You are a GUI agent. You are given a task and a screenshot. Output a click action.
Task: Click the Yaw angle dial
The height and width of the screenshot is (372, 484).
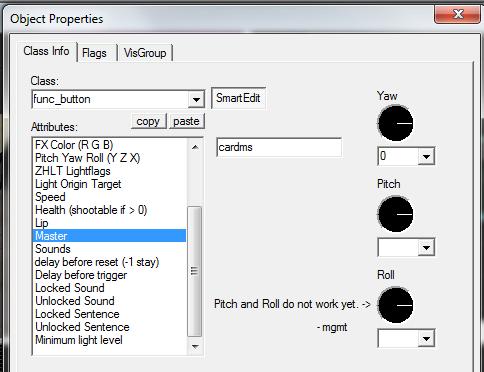pos(395,123)
